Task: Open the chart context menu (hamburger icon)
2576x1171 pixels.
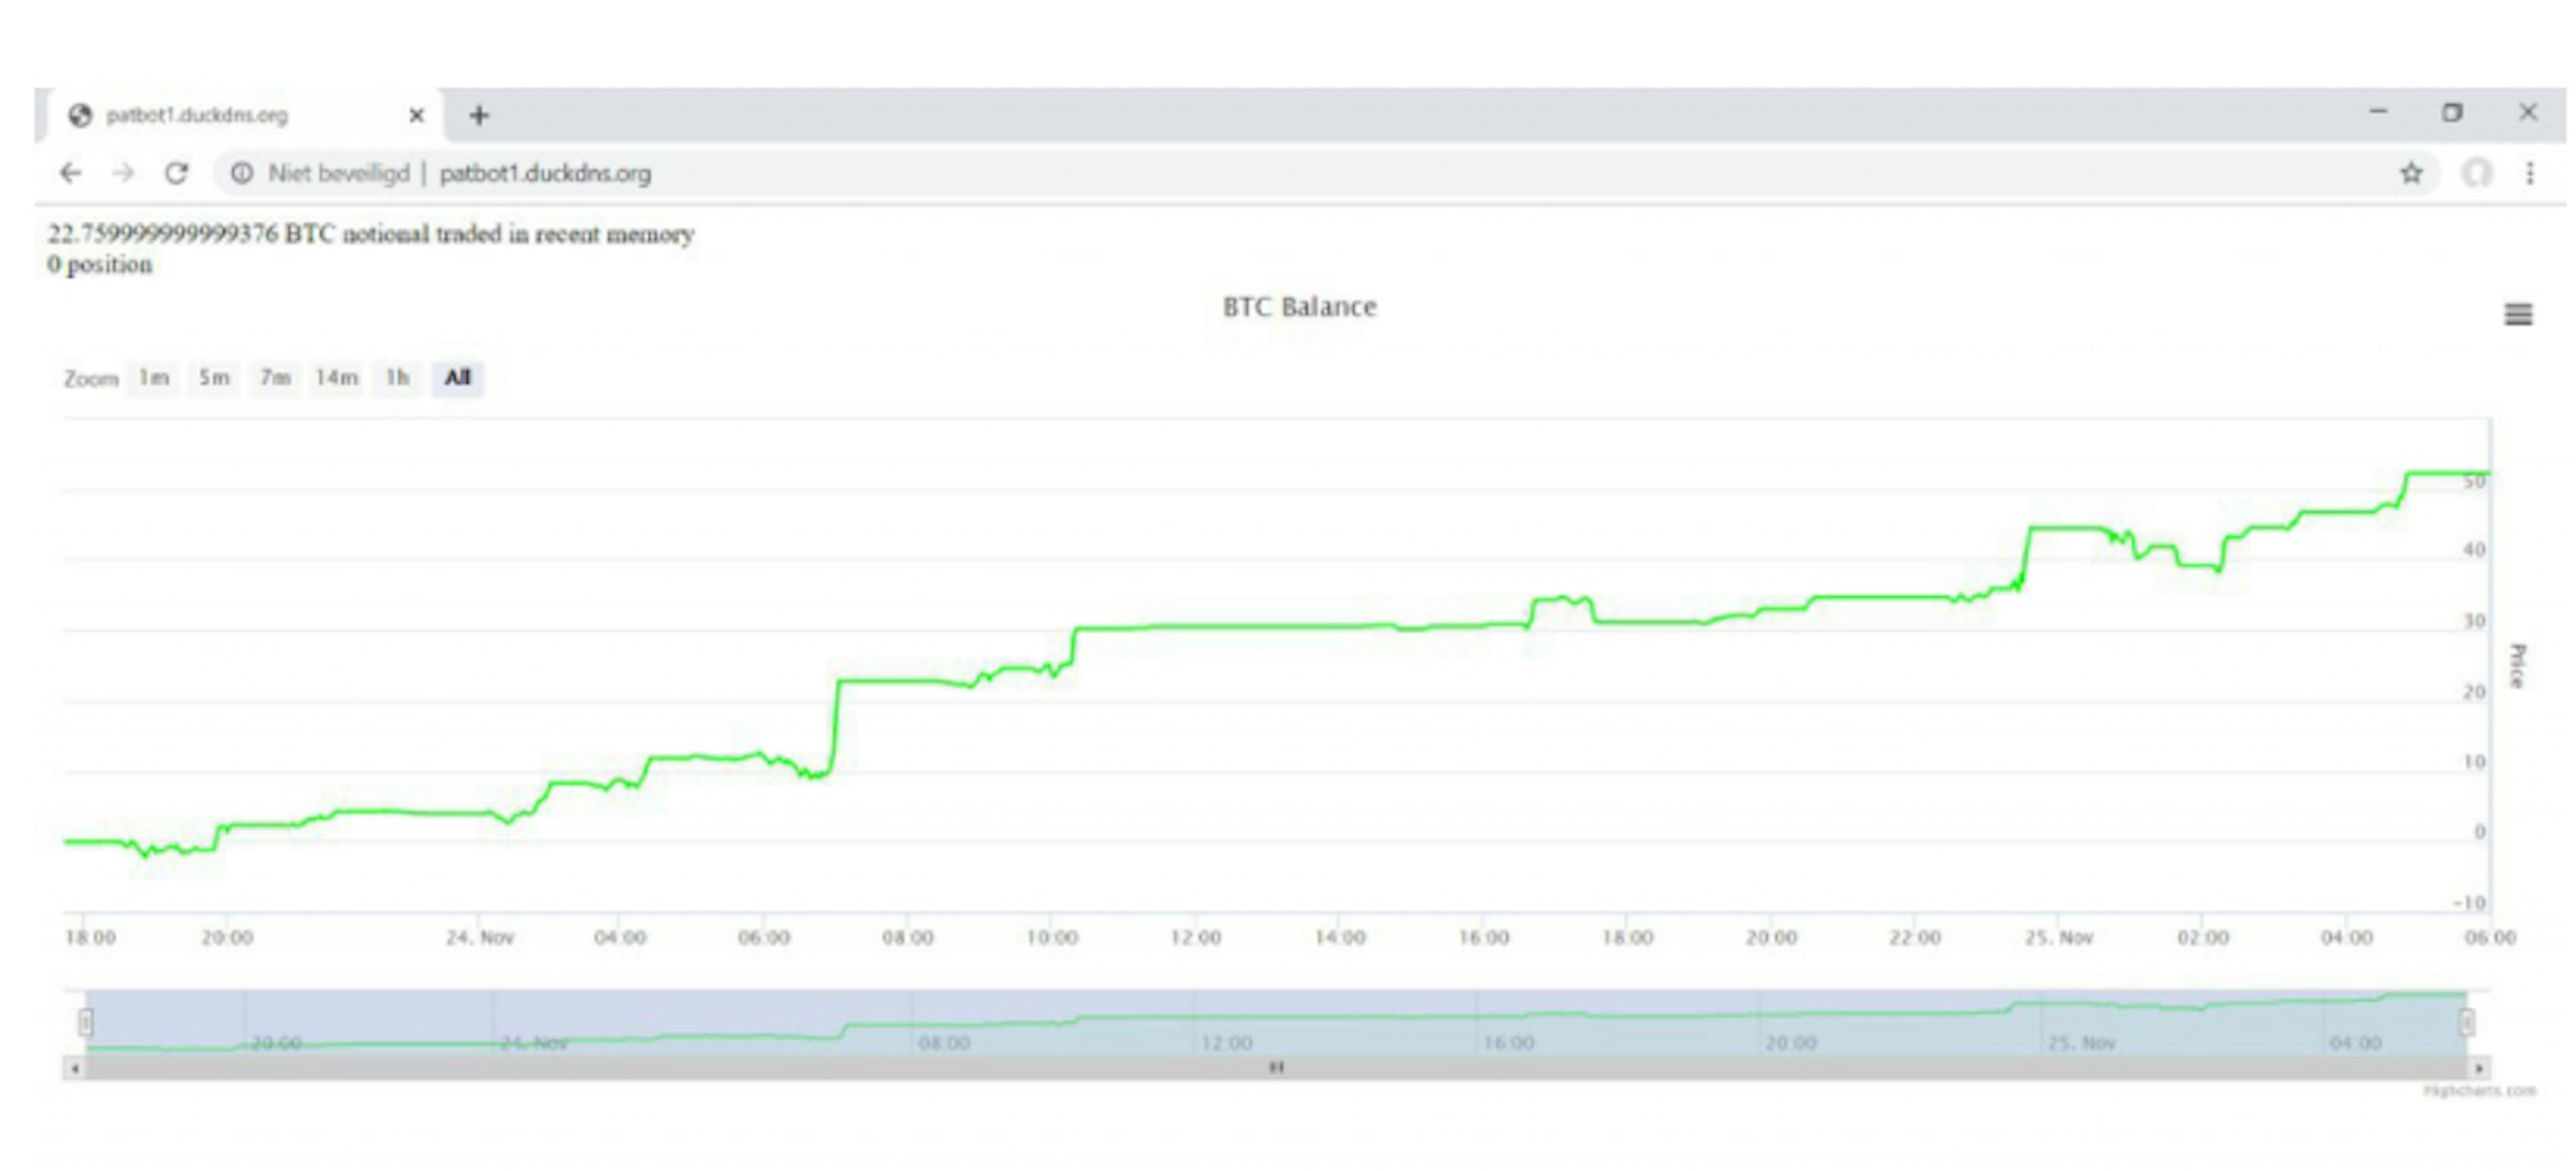Action: click(2518, 315)
